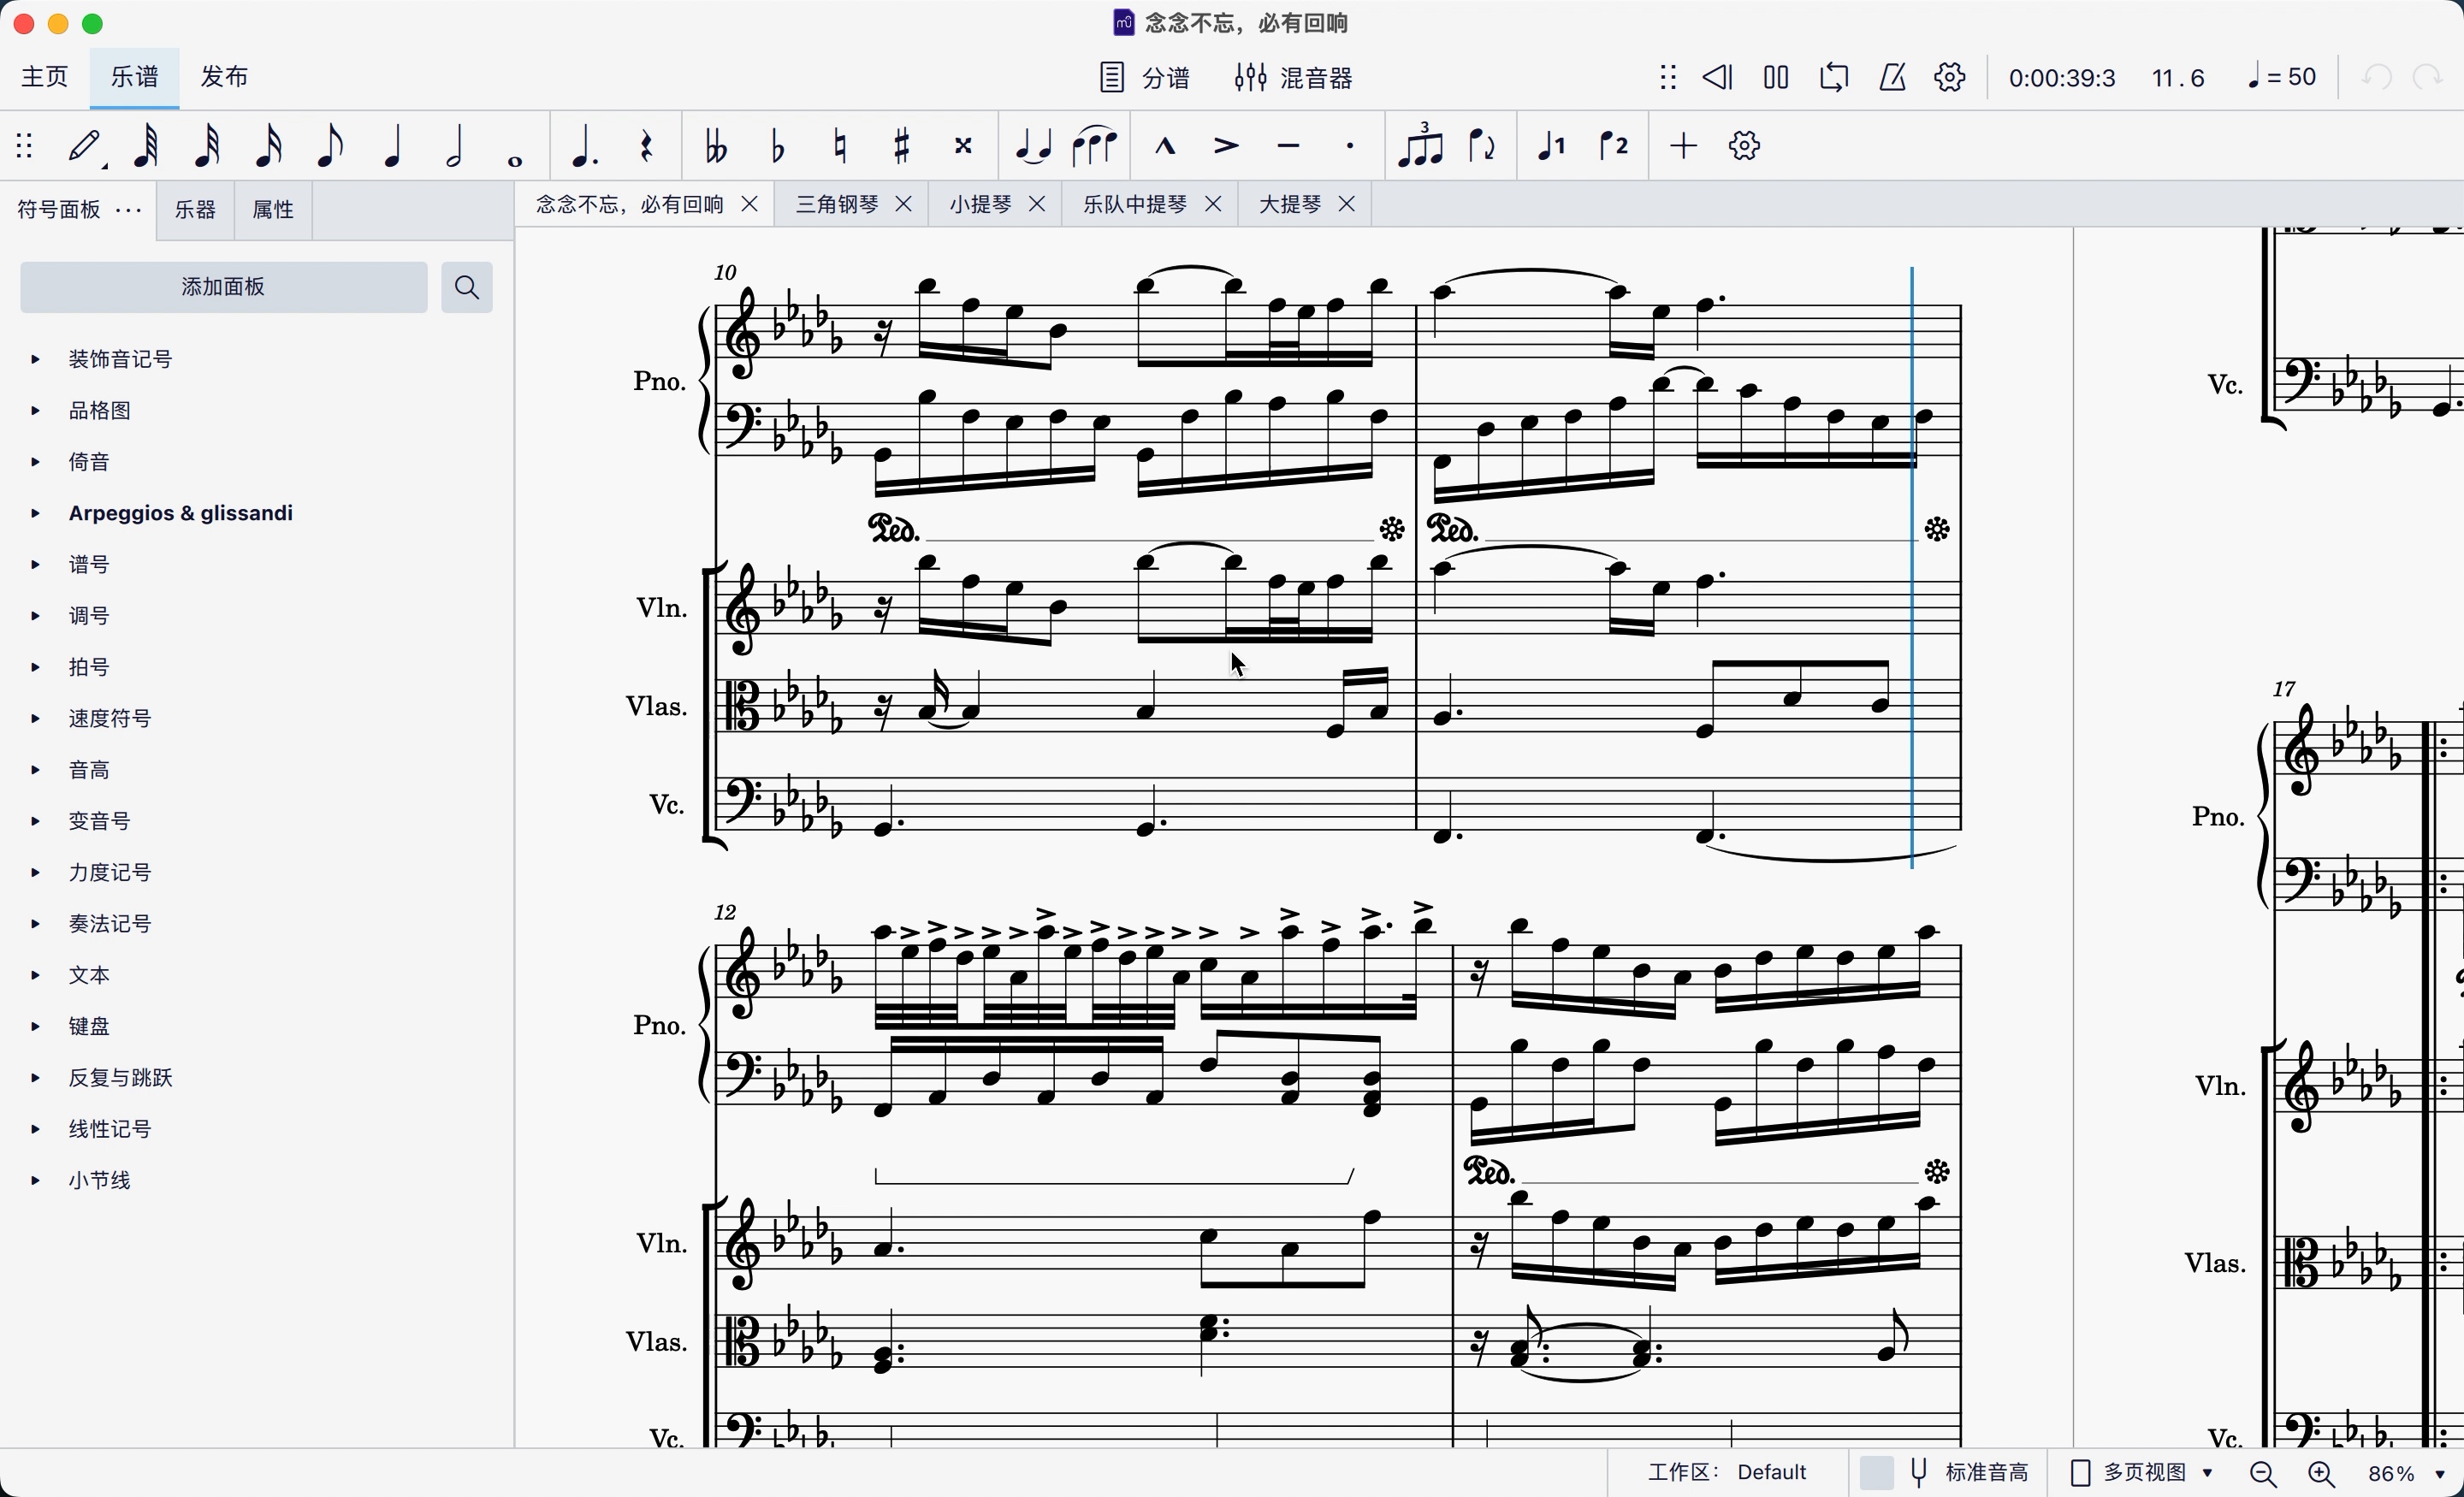Close the 三角钢琴 tab
This screenshot has width=2464, height=1497.
tap(903, 204)
